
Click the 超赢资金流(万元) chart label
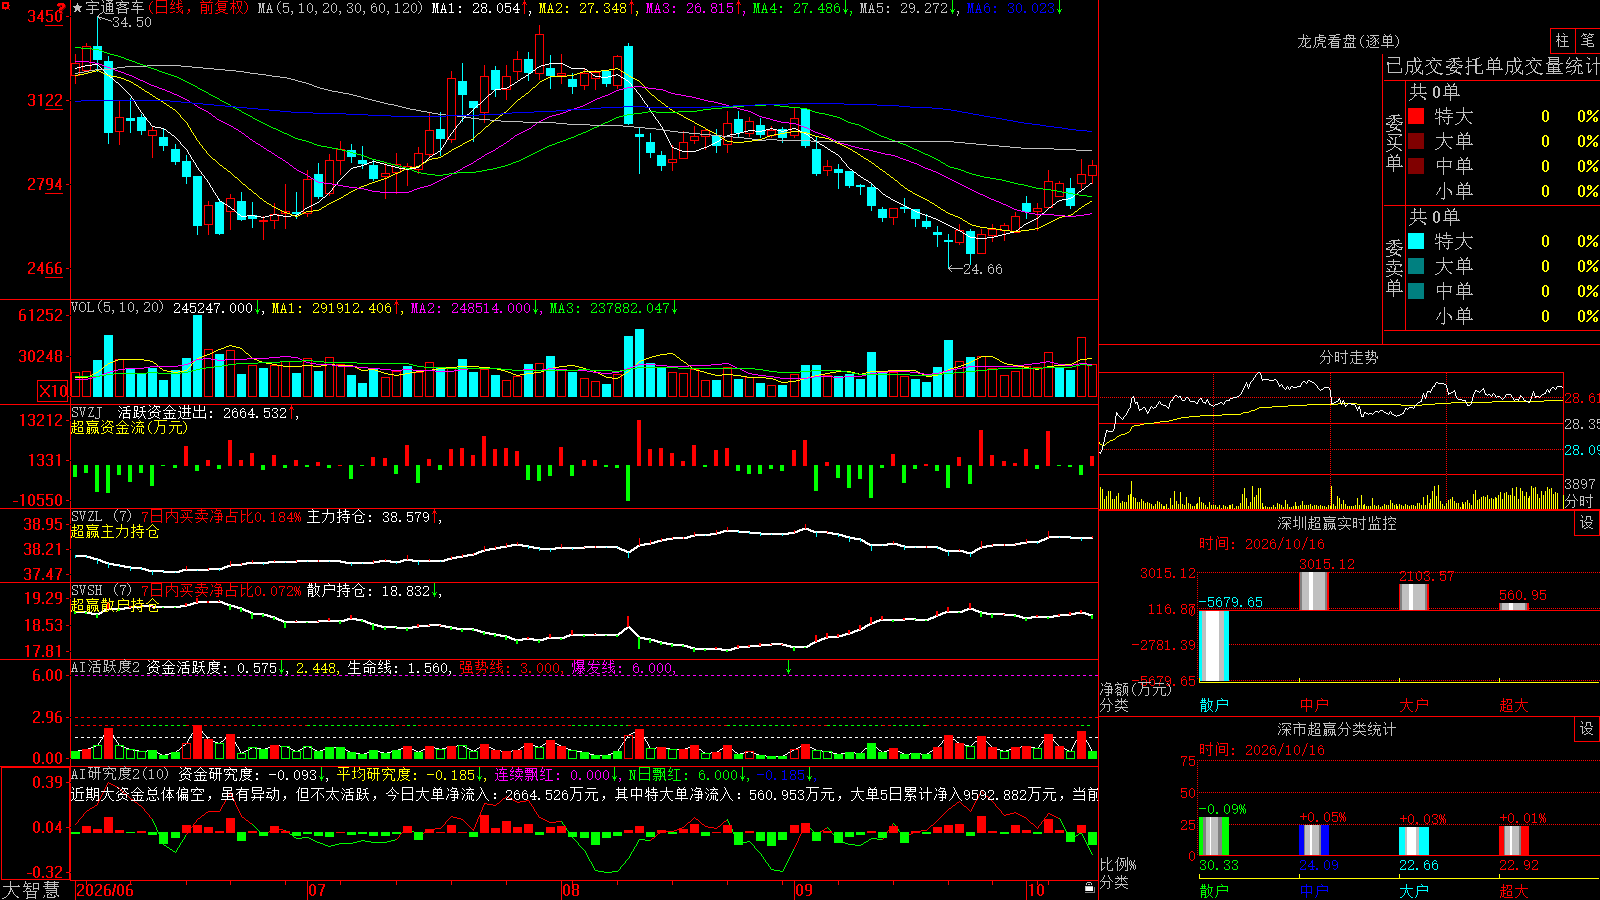[129, 427]
